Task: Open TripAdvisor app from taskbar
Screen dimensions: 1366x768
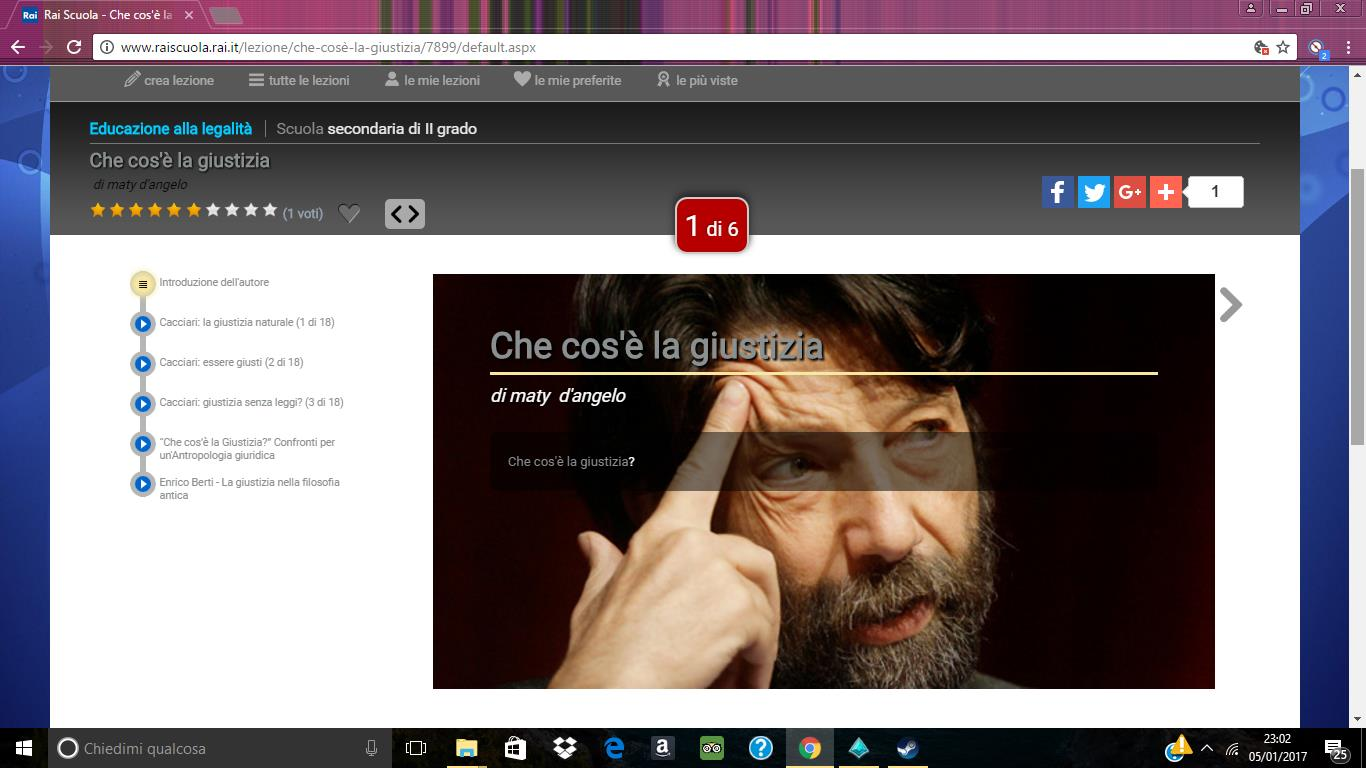Action: tap(711, 748)
